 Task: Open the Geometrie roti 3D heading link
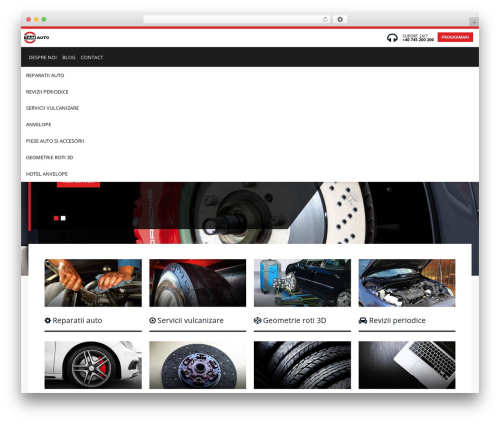pos(294,320)
